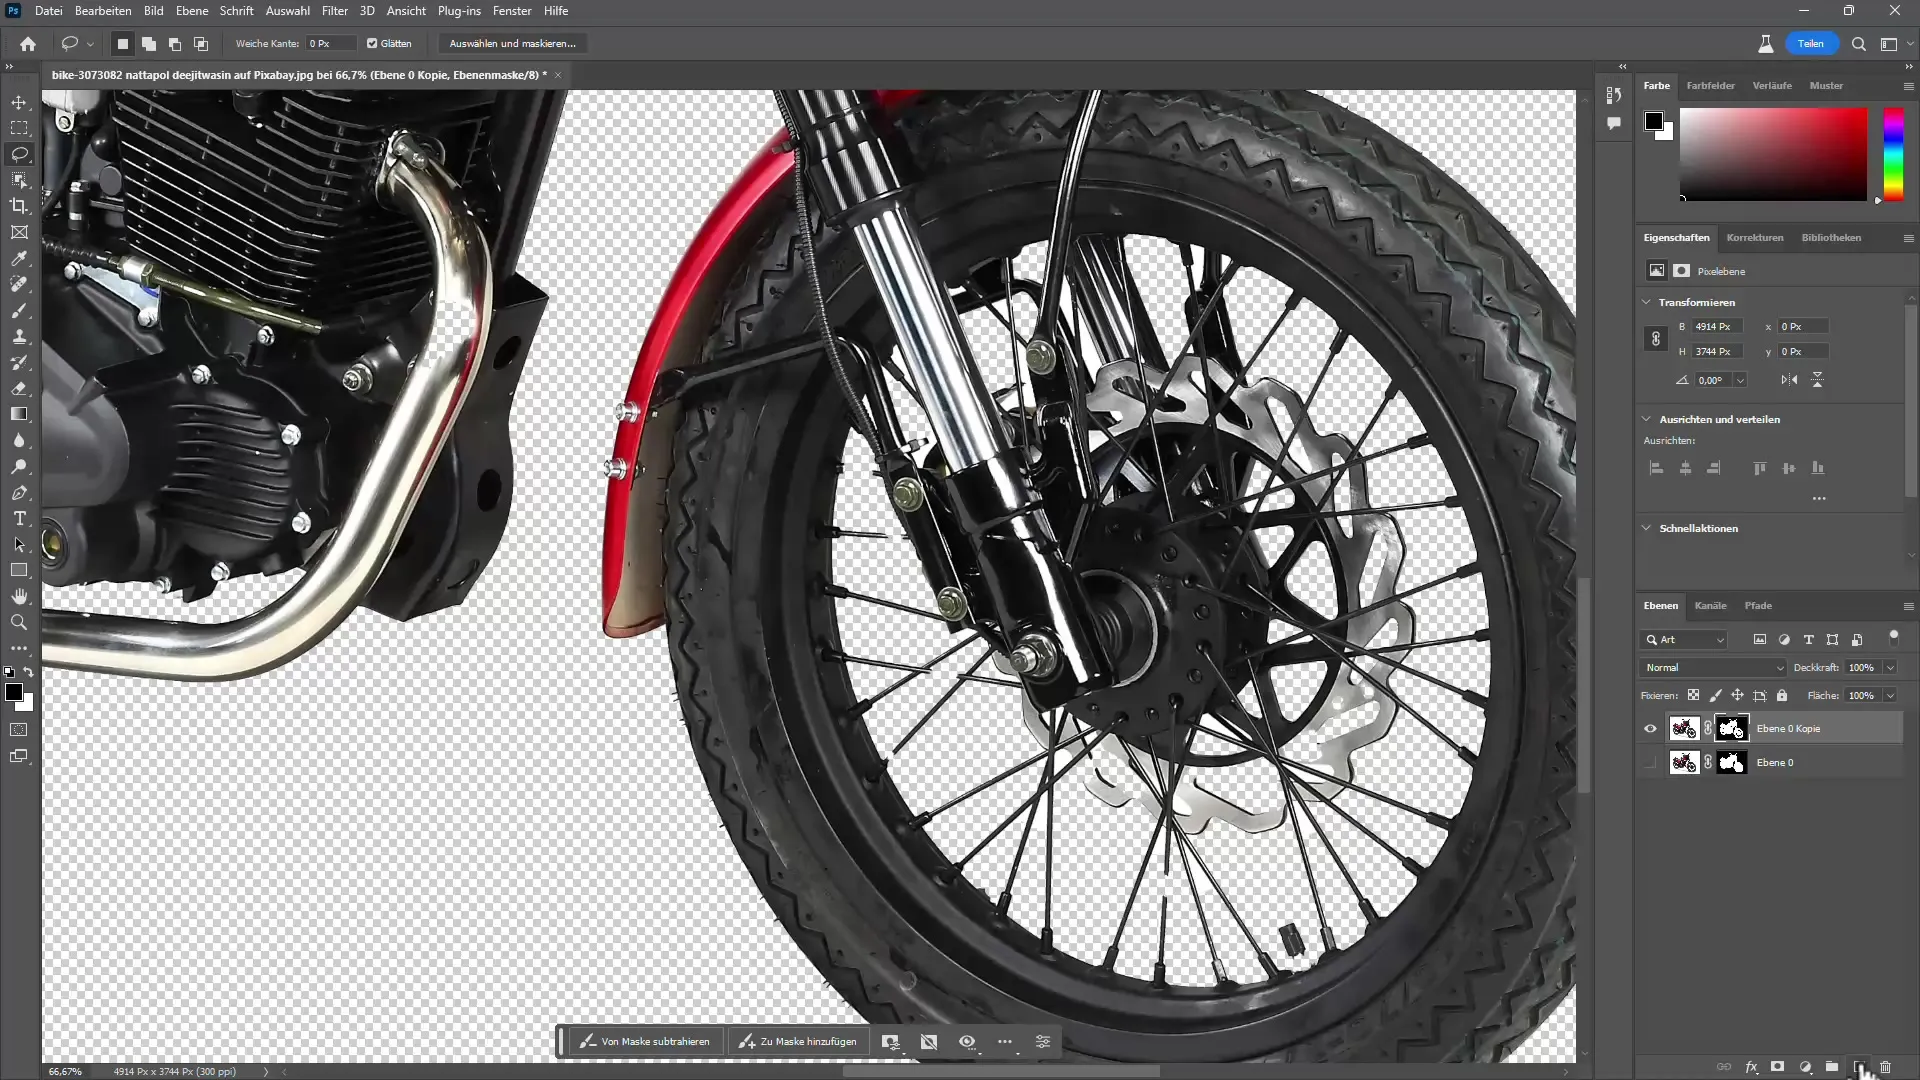Select the Frame tool
Image resolution: width=1920 pixels, height=1080 pixels.
(x=19, y=232)
